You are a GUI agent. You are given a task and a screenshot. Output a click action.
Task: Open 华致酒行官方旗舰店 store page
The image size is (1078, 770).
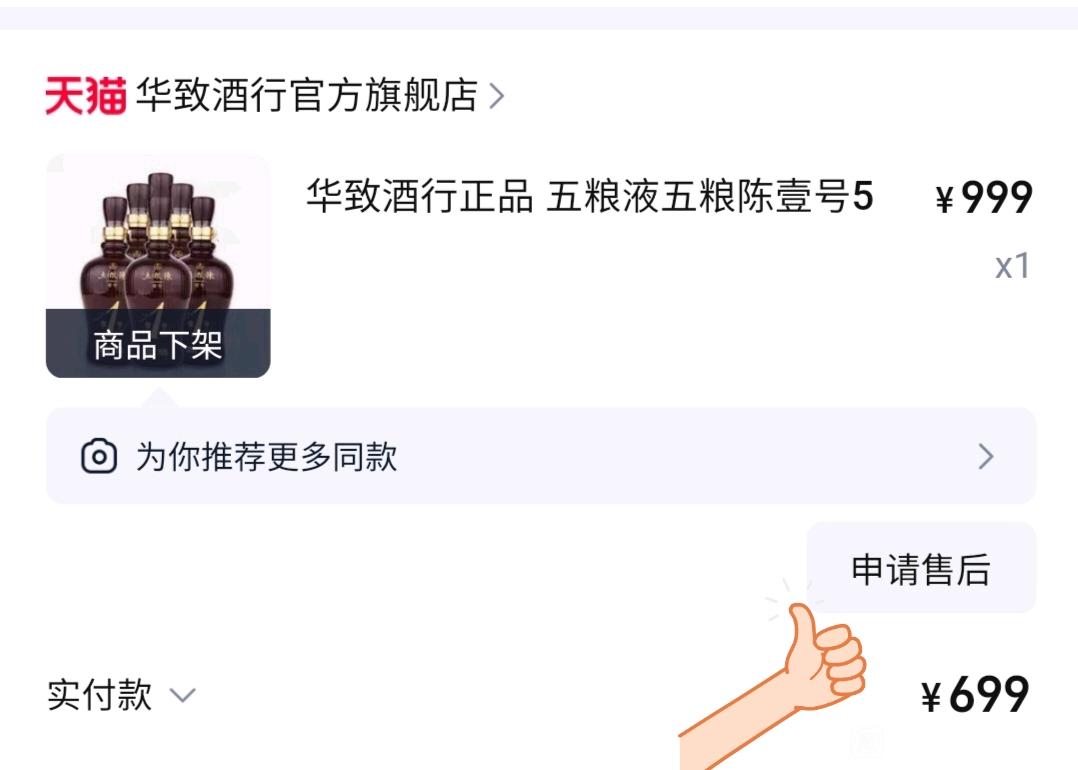(x=307, y=95)
